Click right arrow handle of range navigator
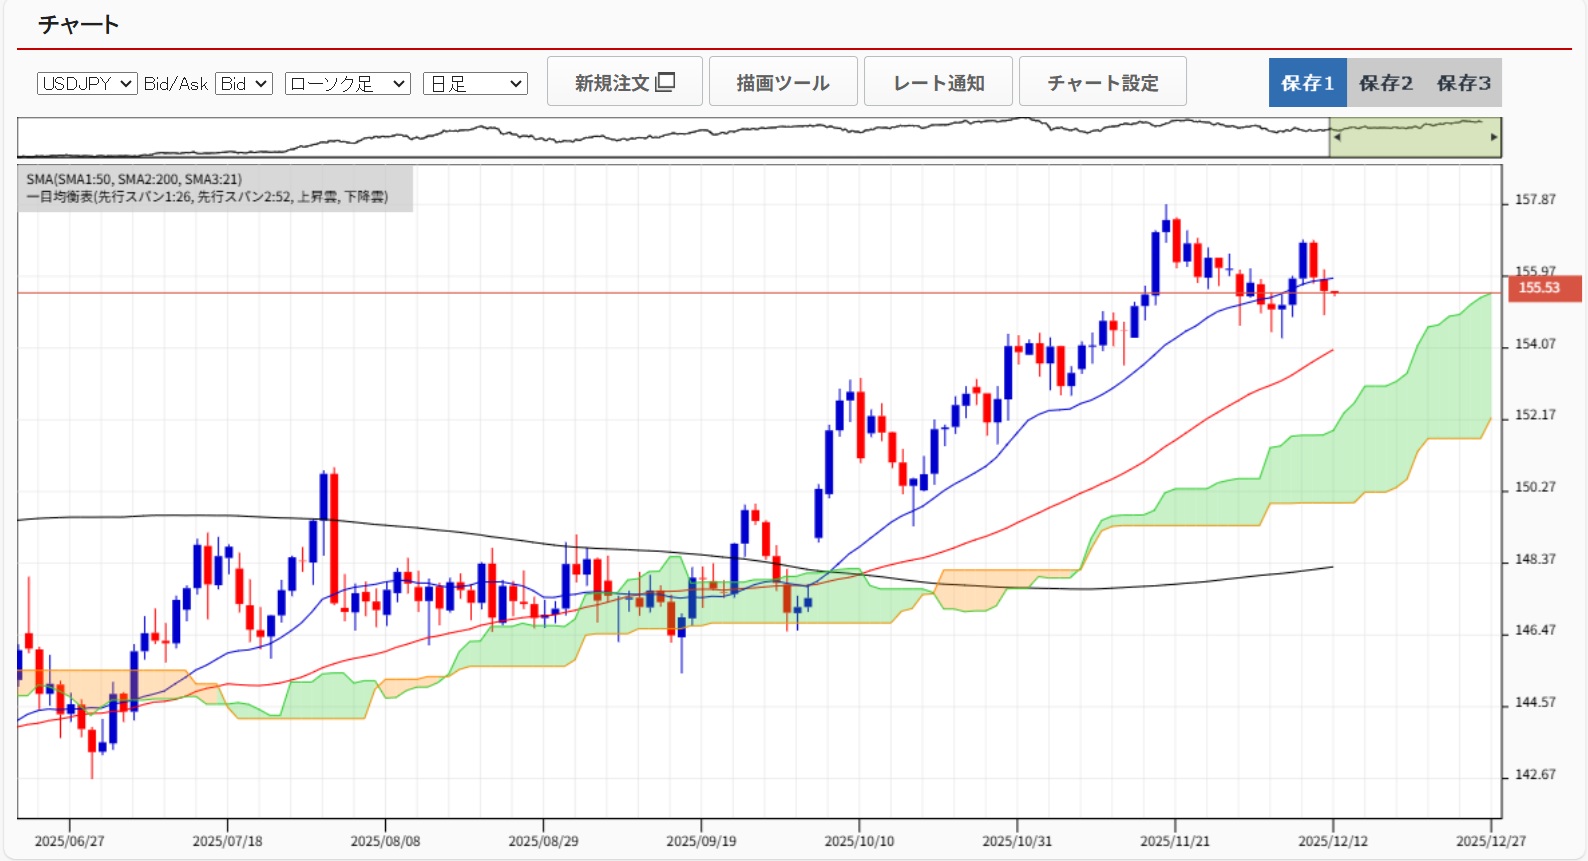The width and height of the screenshot is (1588, 861). [x=1494, y=137]
